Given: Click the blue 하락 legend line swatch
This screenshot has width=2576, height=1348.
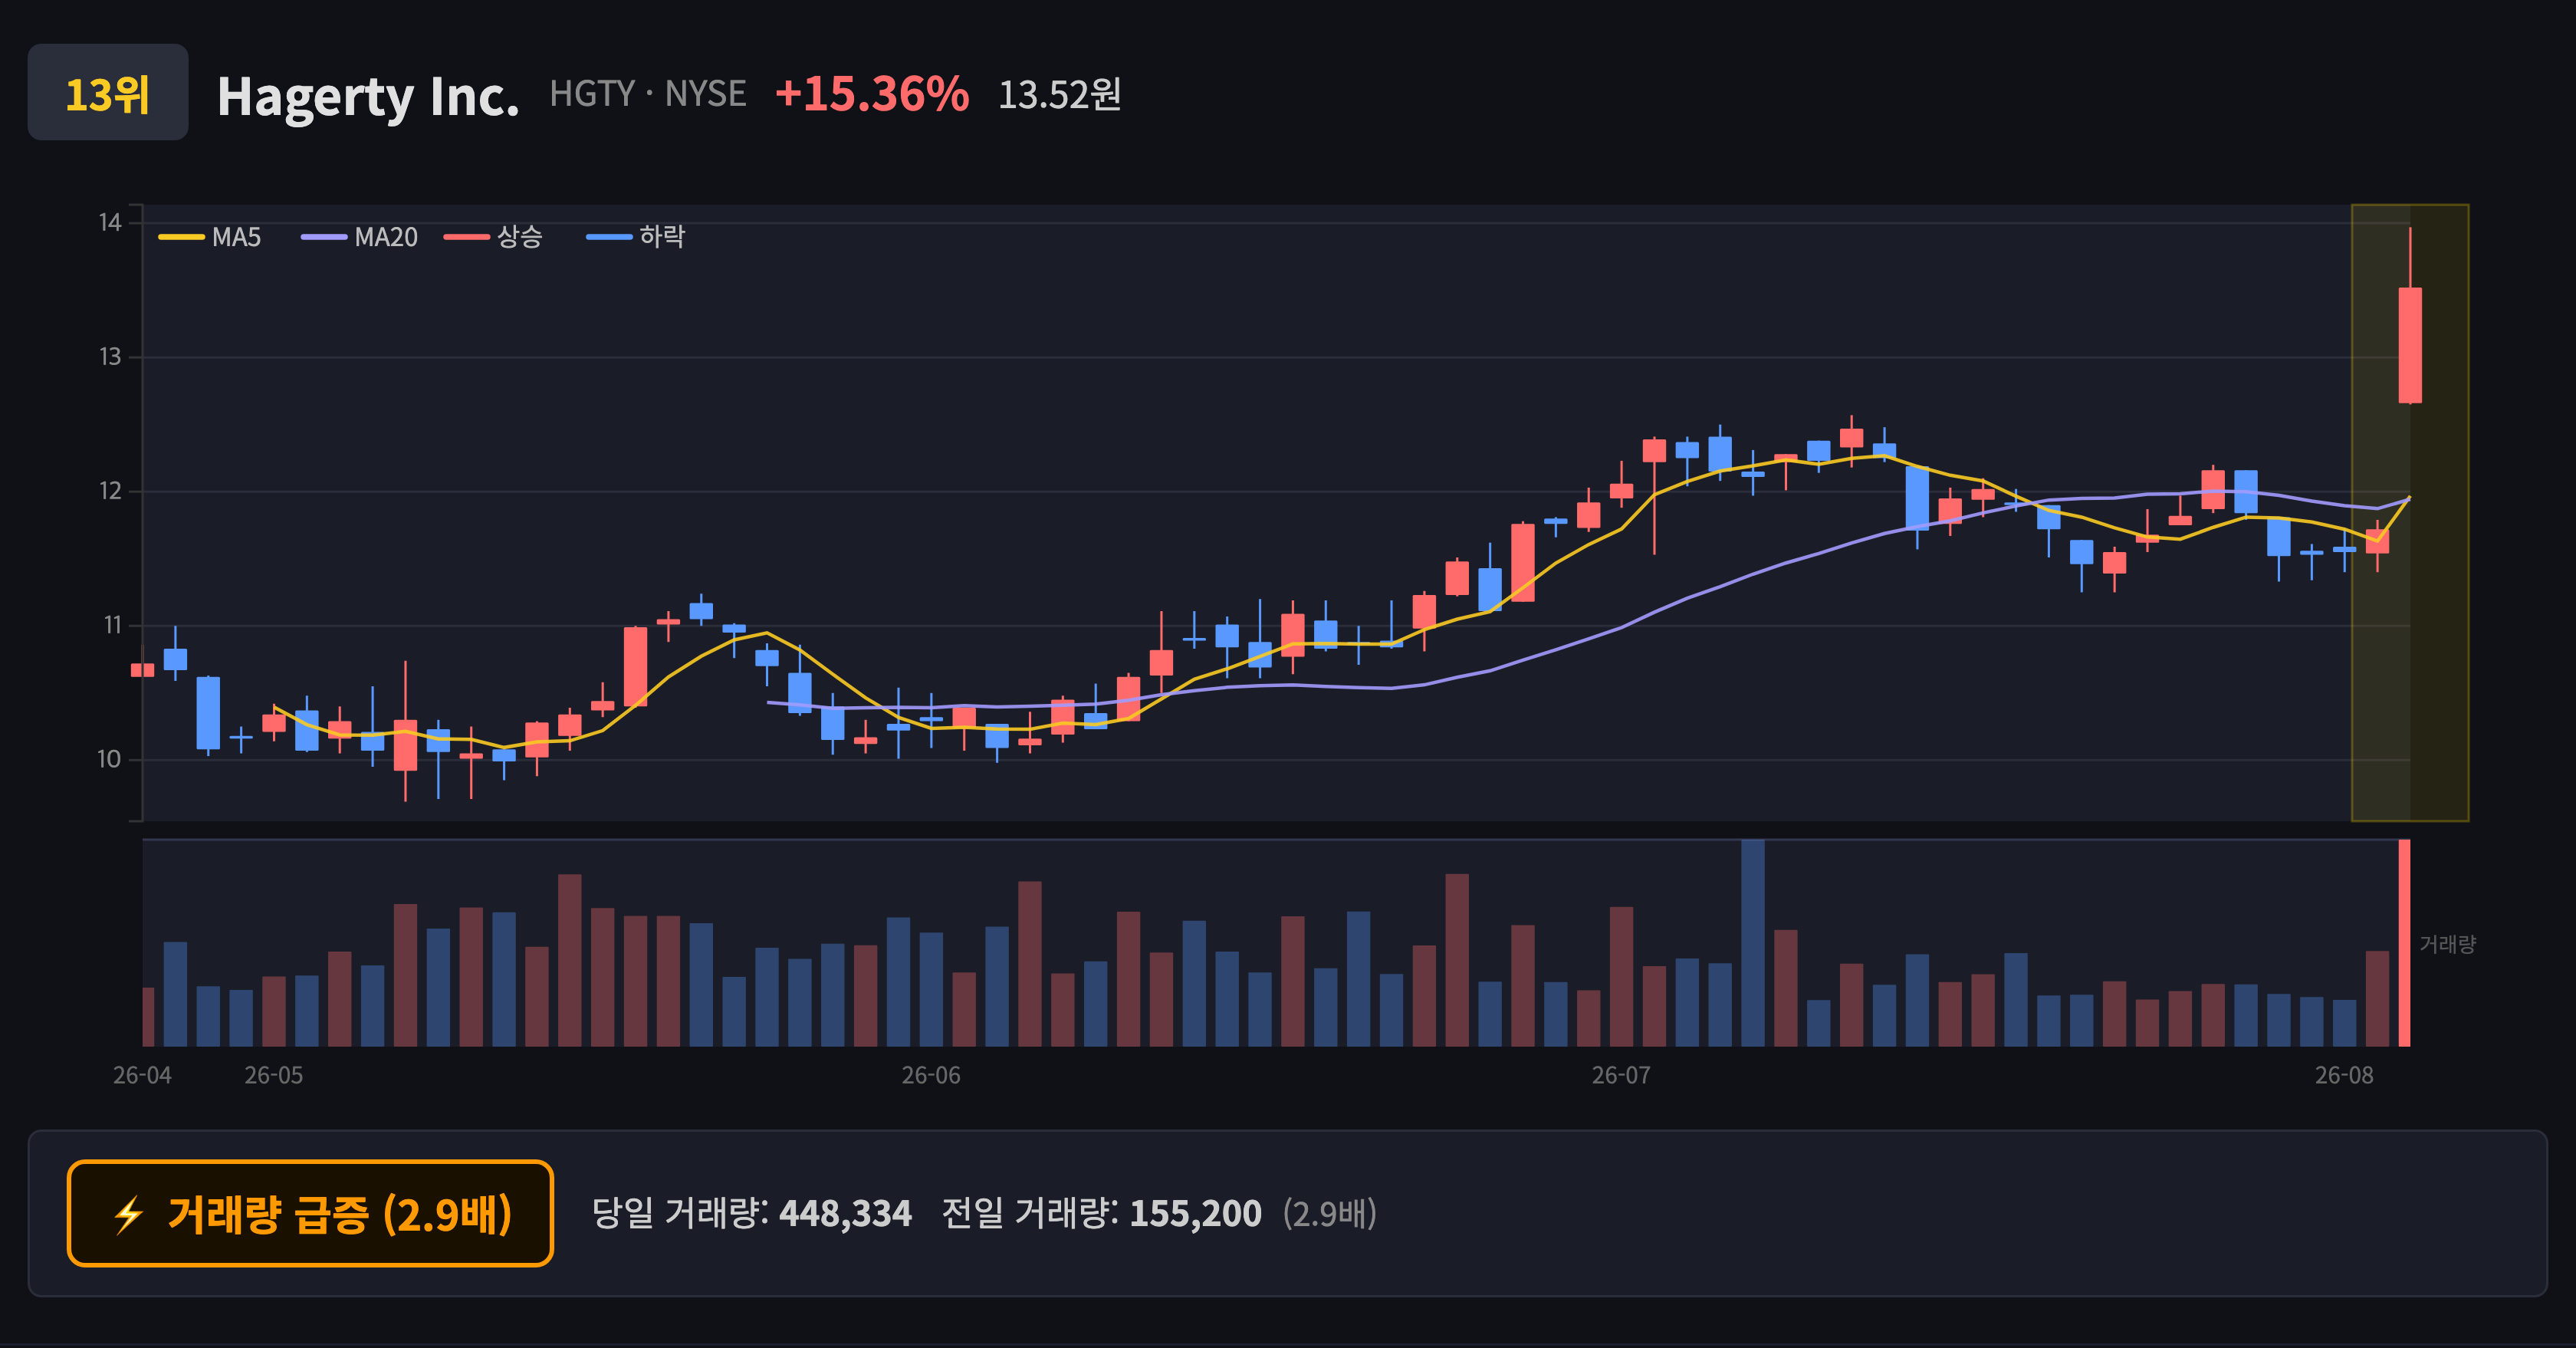Looking at the screenshot, I should tap(609, 237).
